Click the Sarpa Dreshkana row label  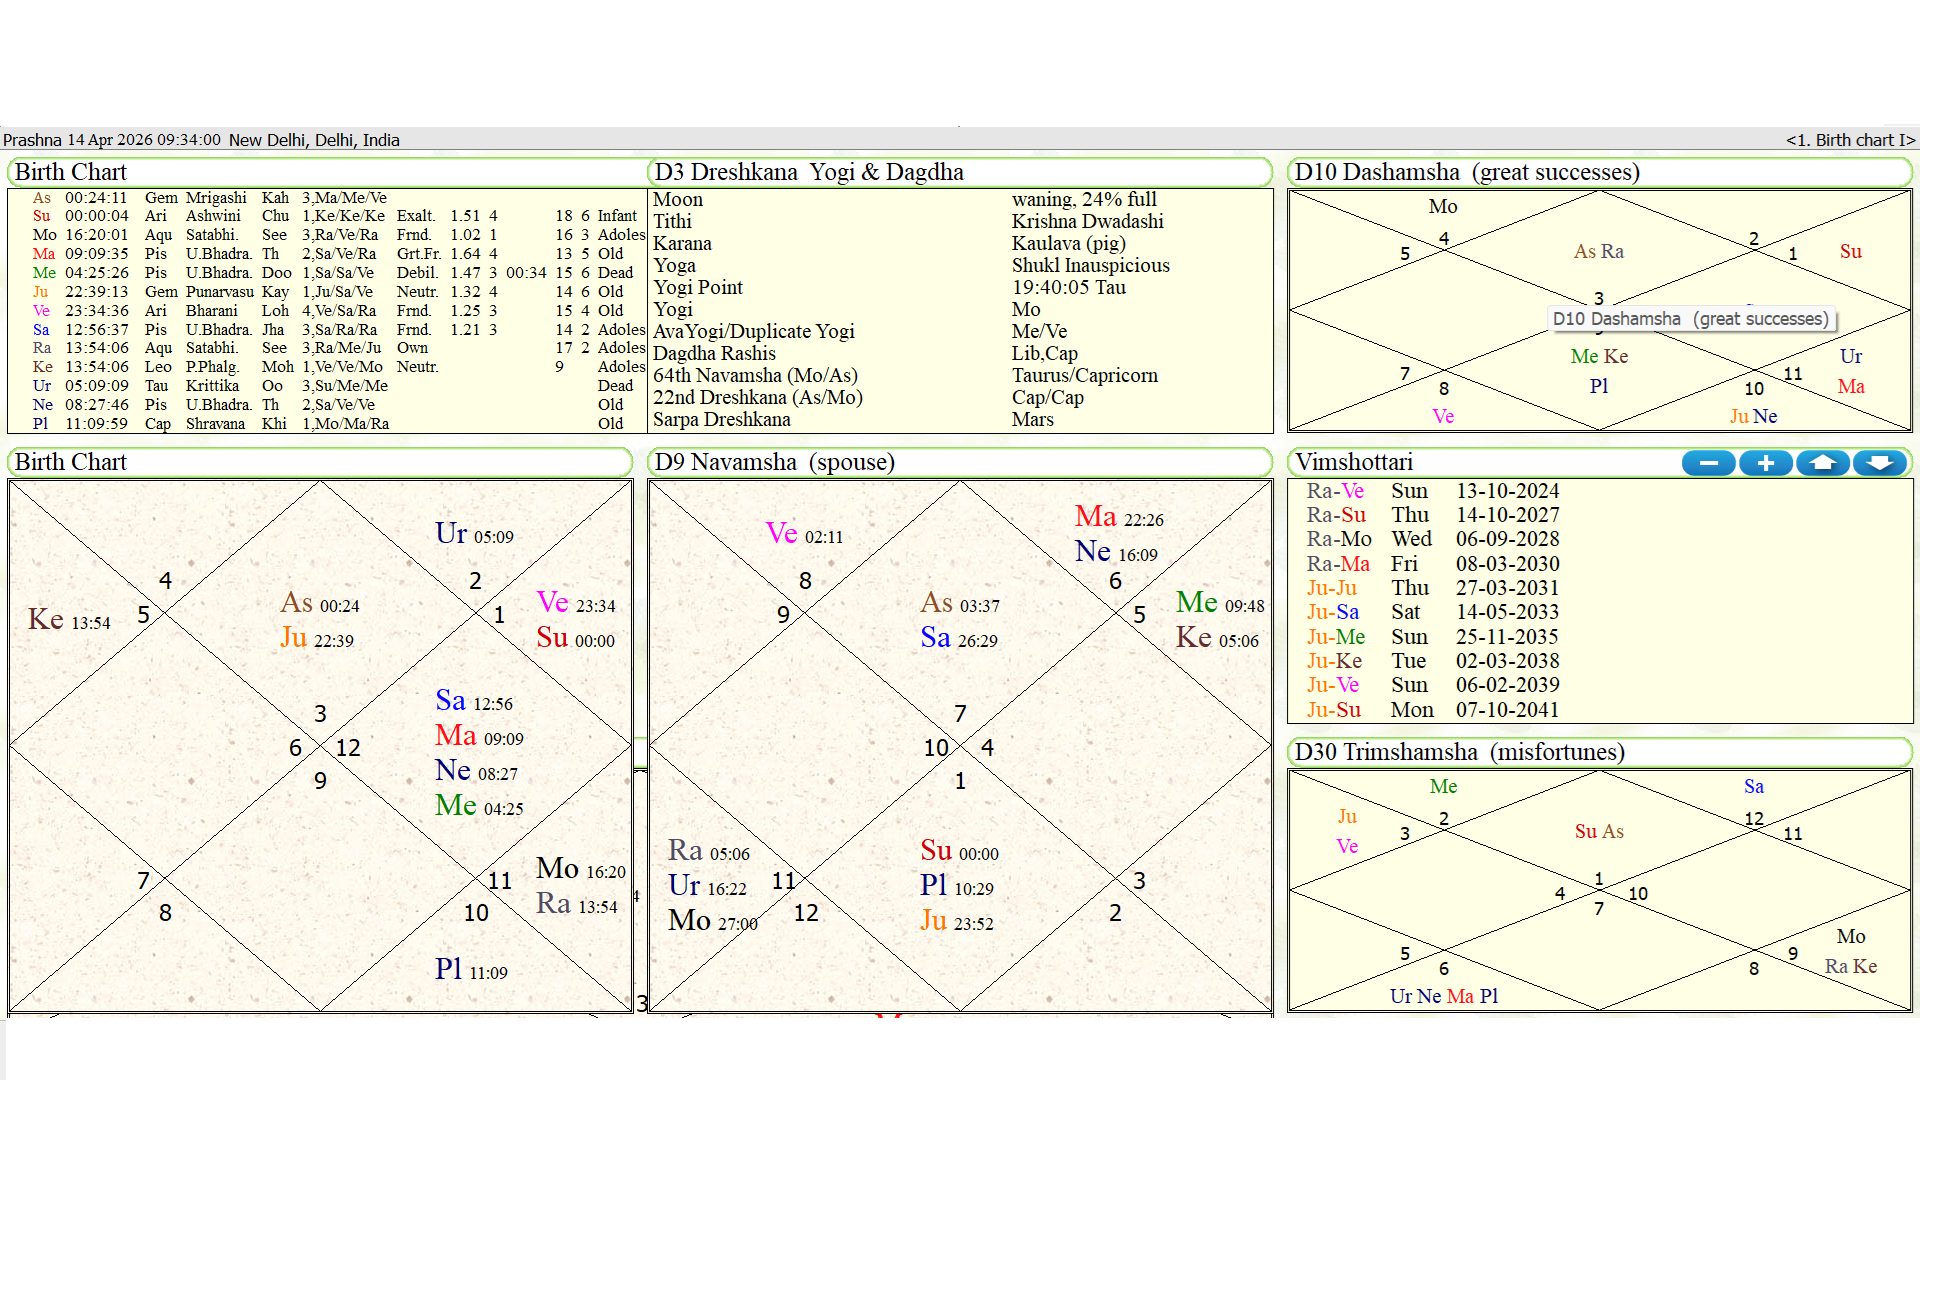[721, 420]
